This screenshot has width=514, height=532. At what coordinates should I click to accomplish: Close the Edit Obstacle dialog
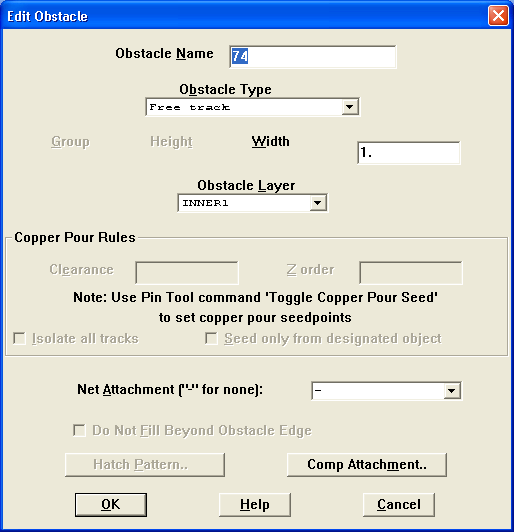point(498,16)
